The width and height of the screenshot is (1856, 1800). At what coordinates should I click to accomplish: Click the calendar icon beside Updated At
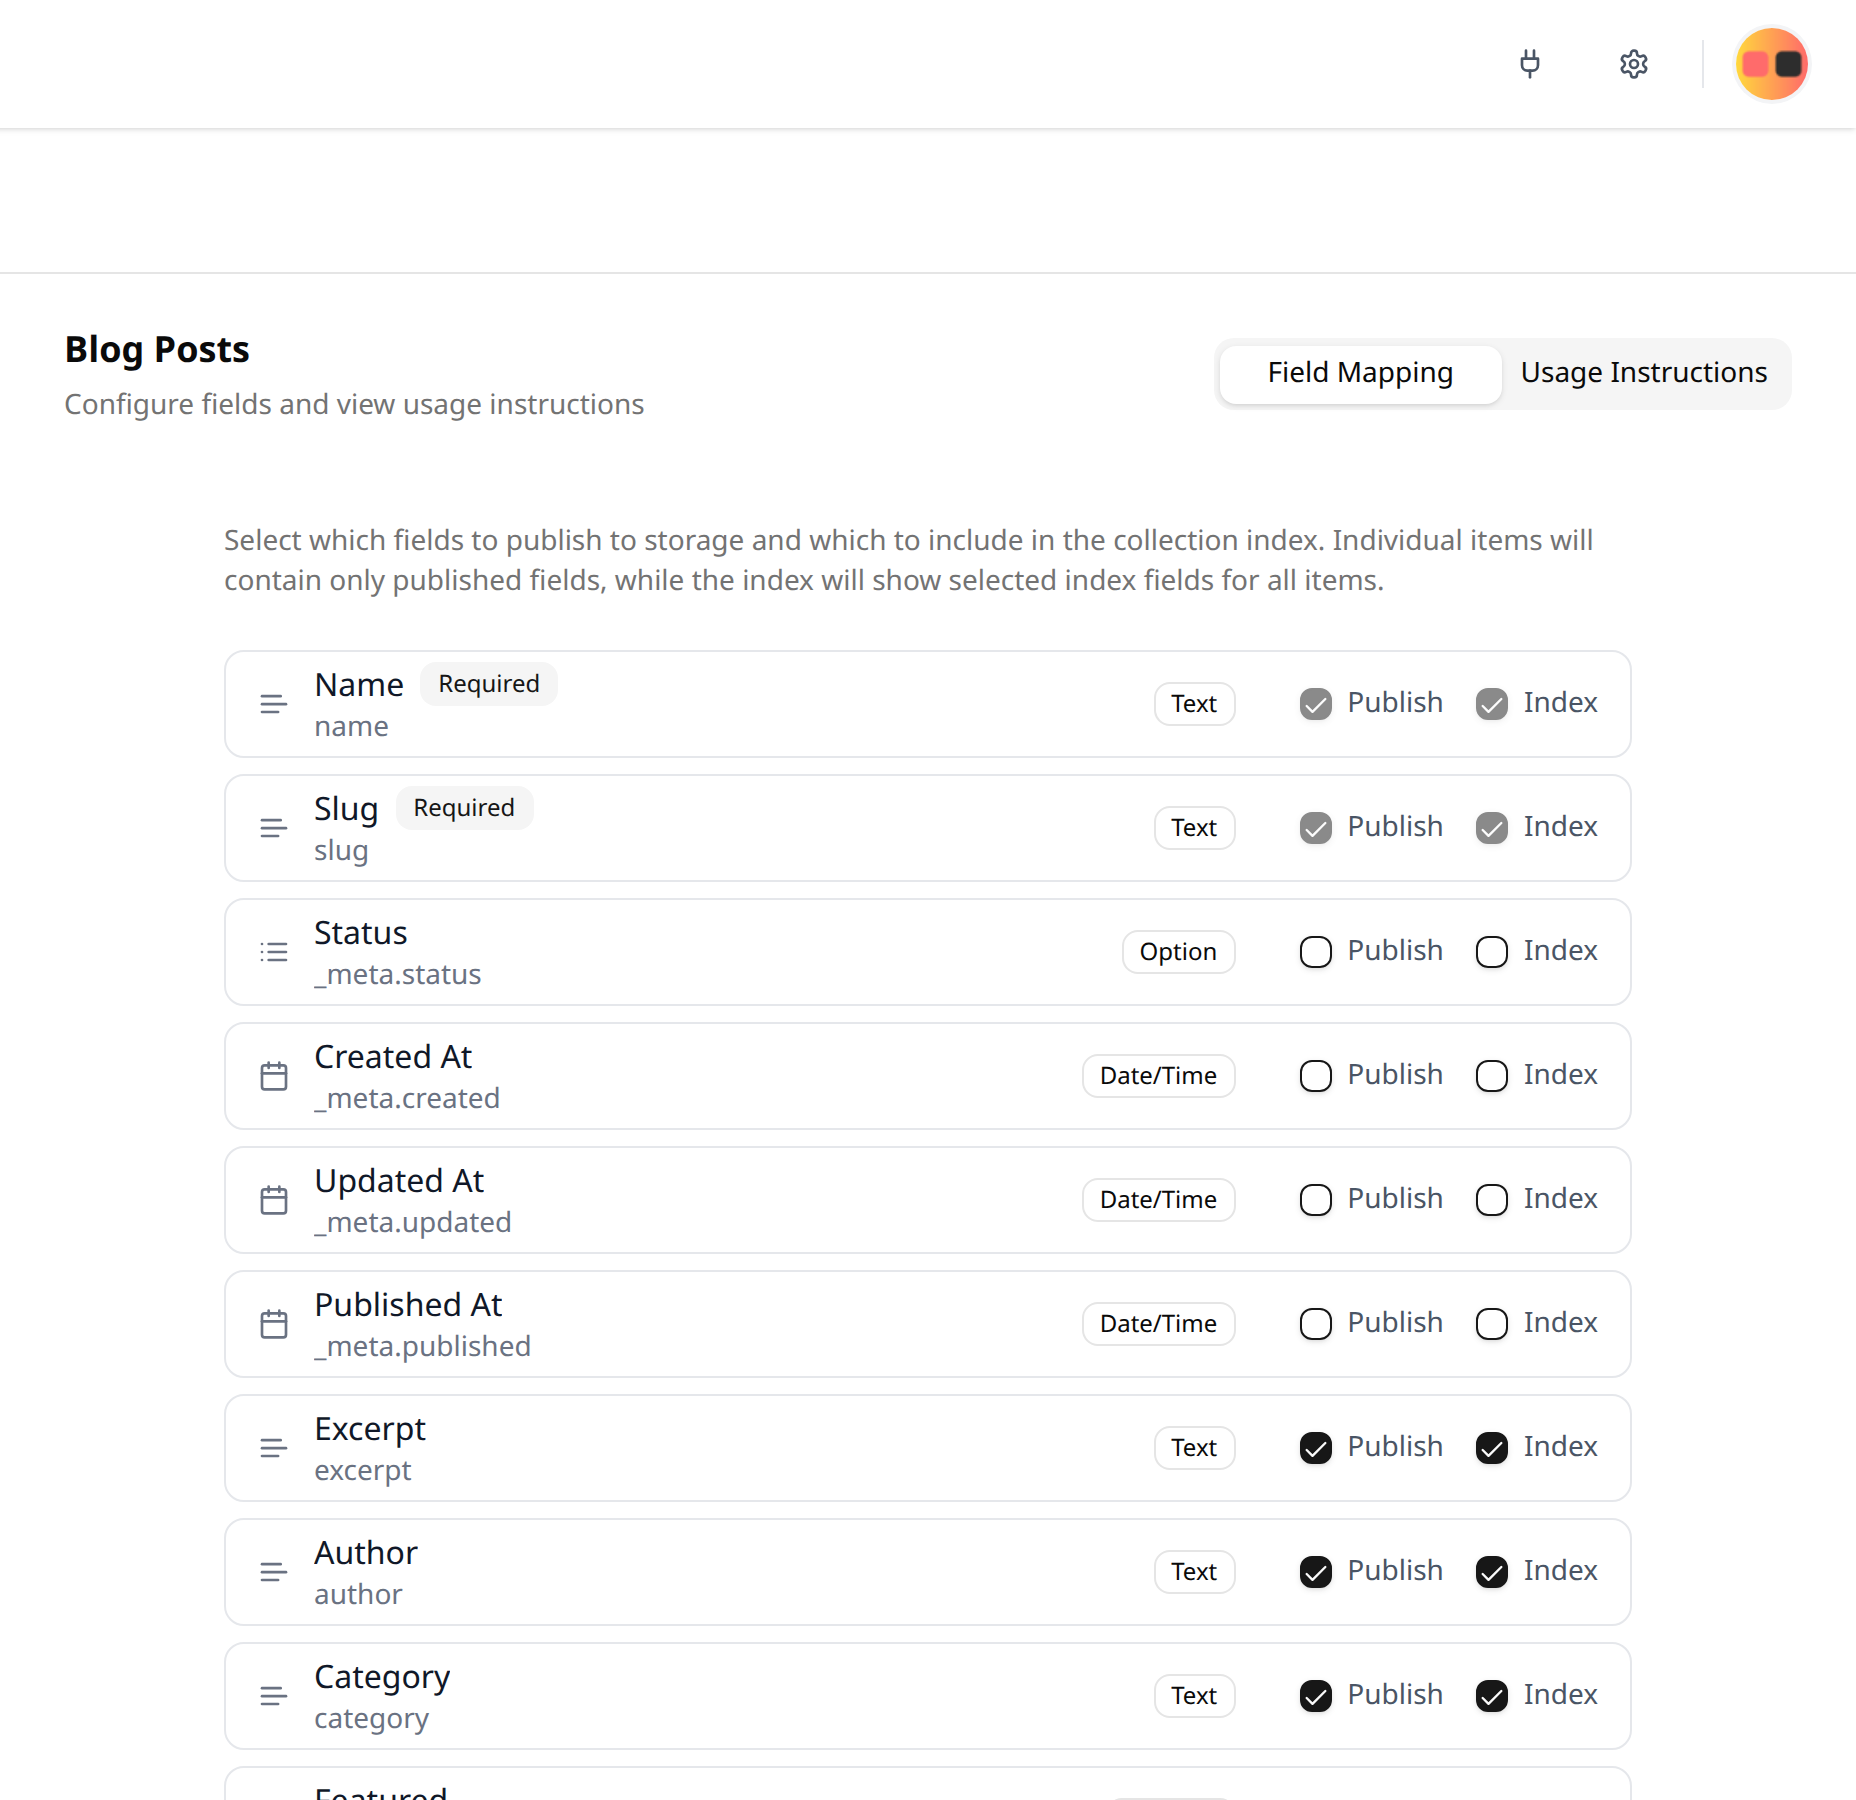pos(273,1200)
